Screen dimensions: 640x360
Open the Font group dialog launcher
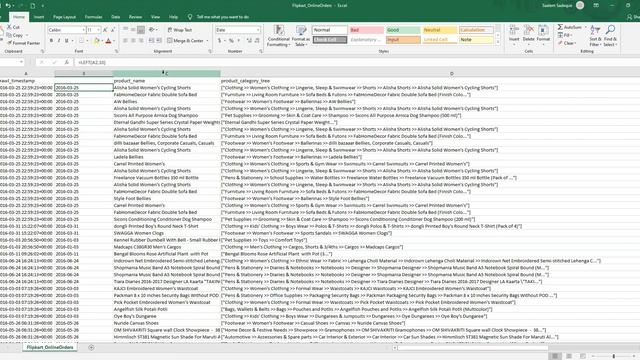(x=116, y=51)
